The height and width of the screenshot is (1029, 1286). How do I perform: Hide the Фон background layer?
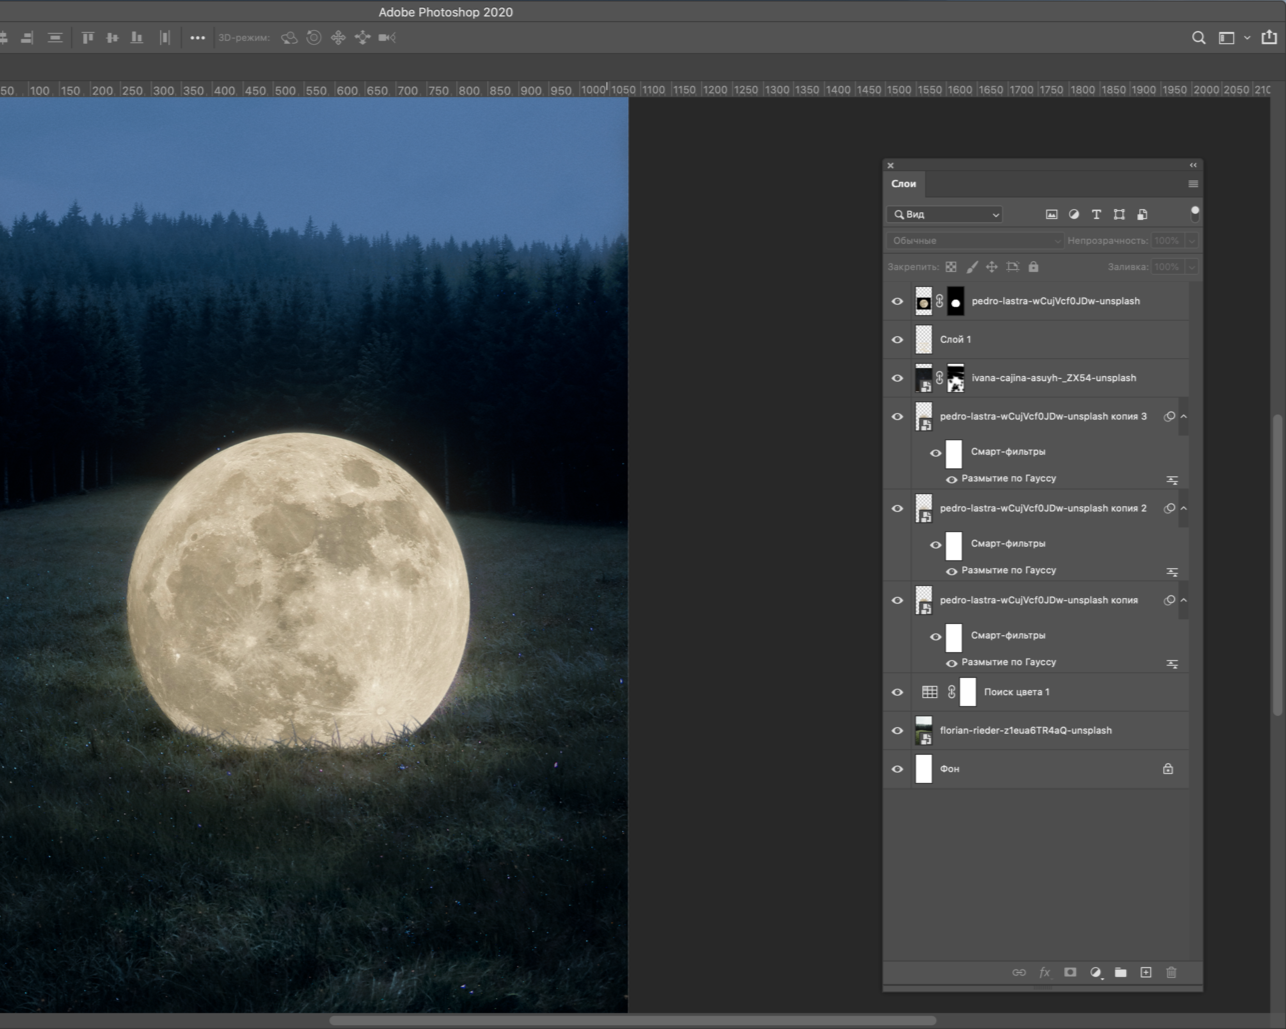[x=897, y=769]
